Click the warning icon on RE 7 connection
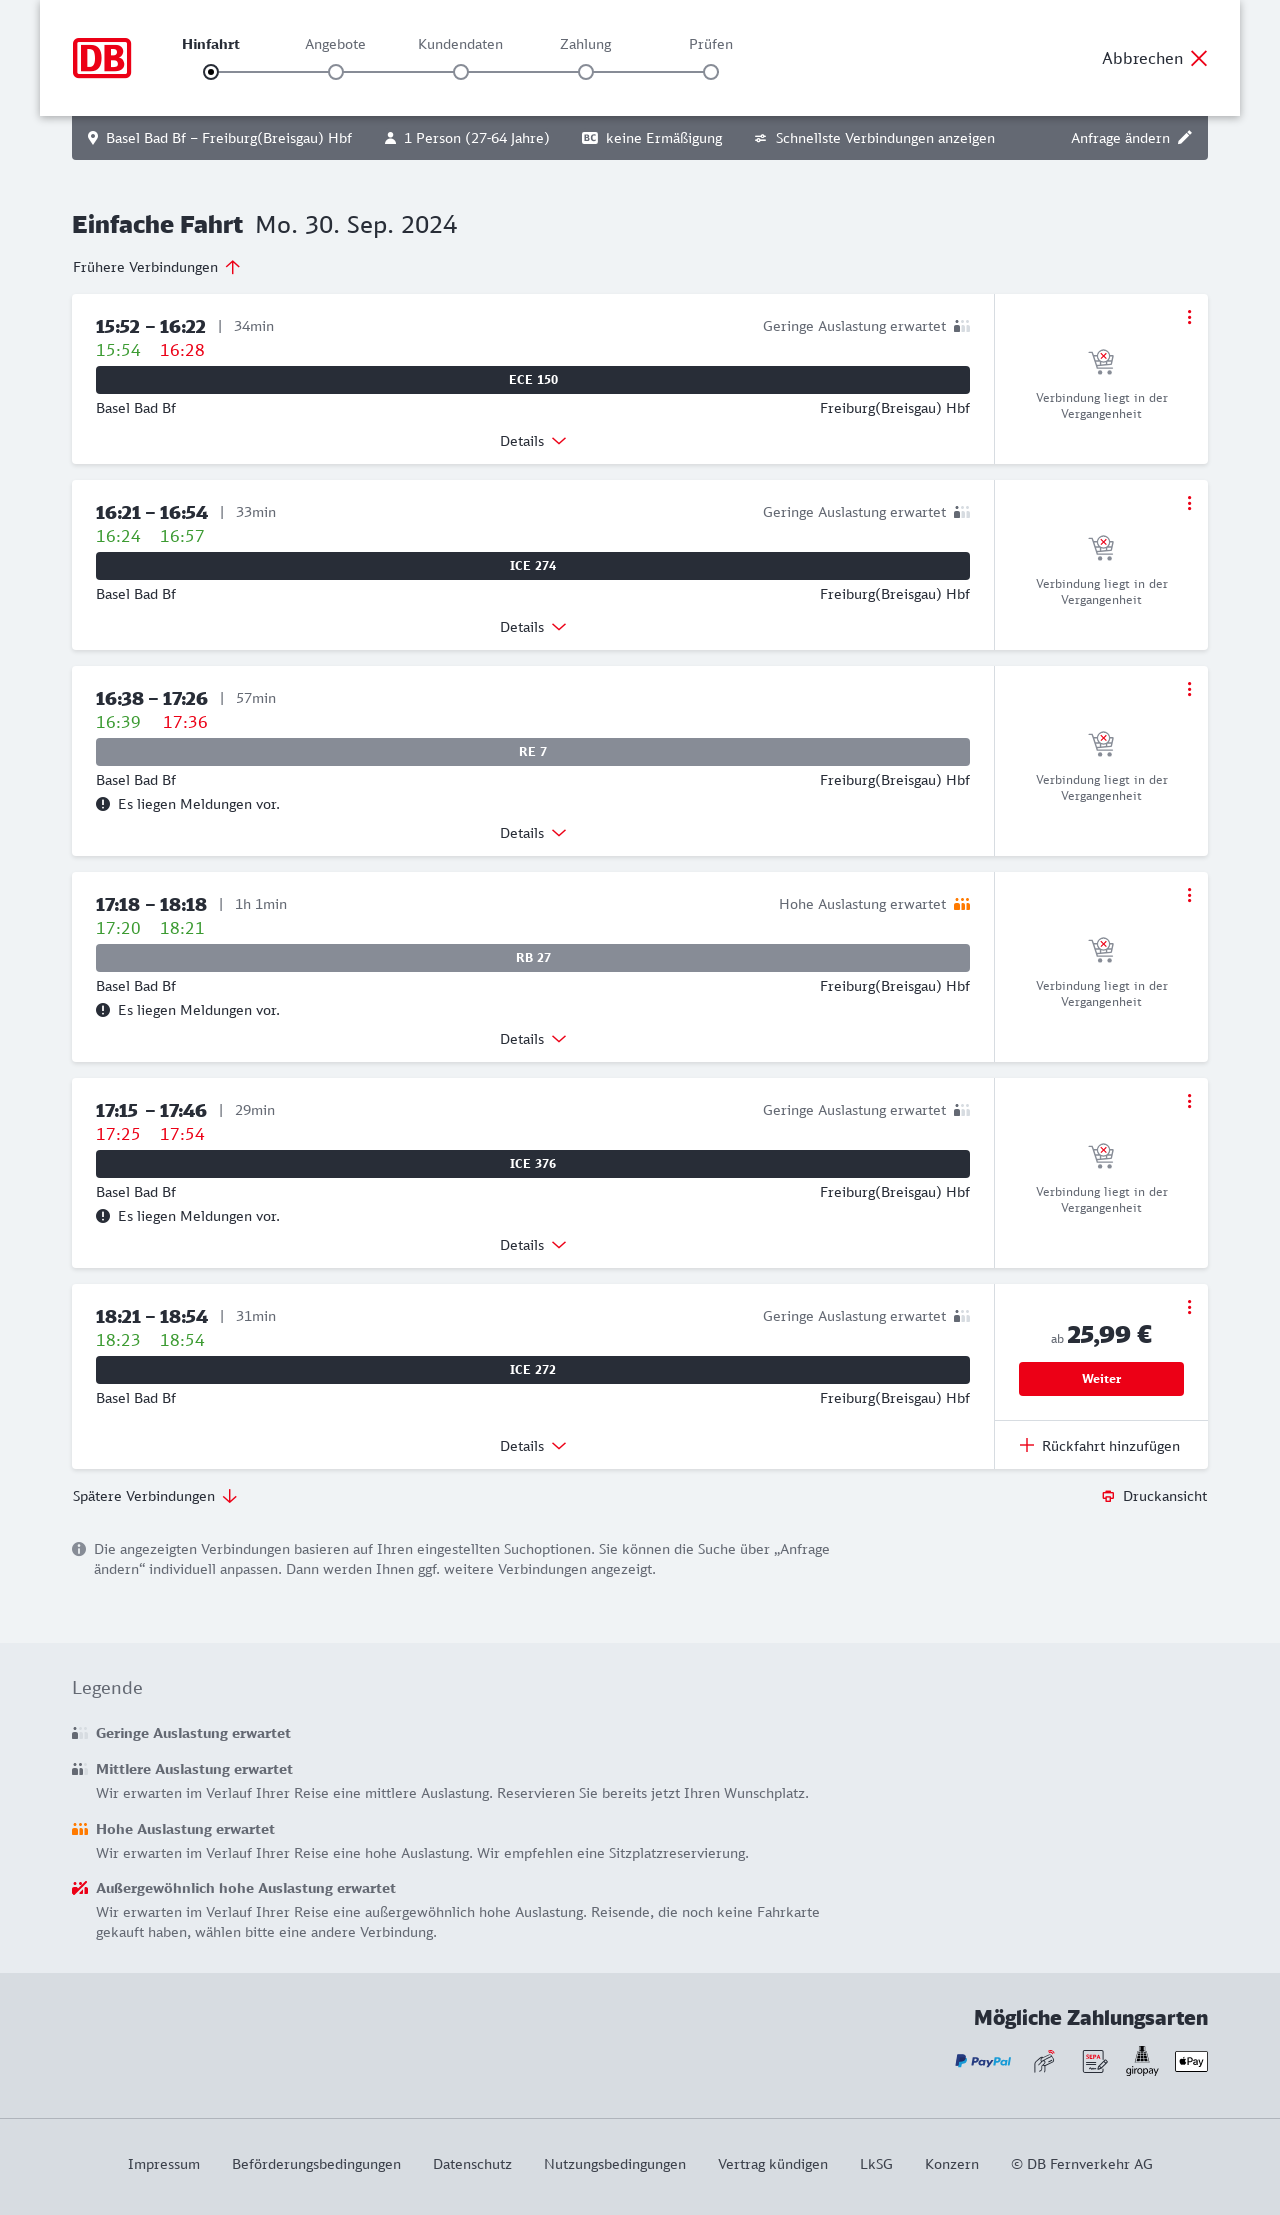 pyautogui.click(x=103, y=804)
